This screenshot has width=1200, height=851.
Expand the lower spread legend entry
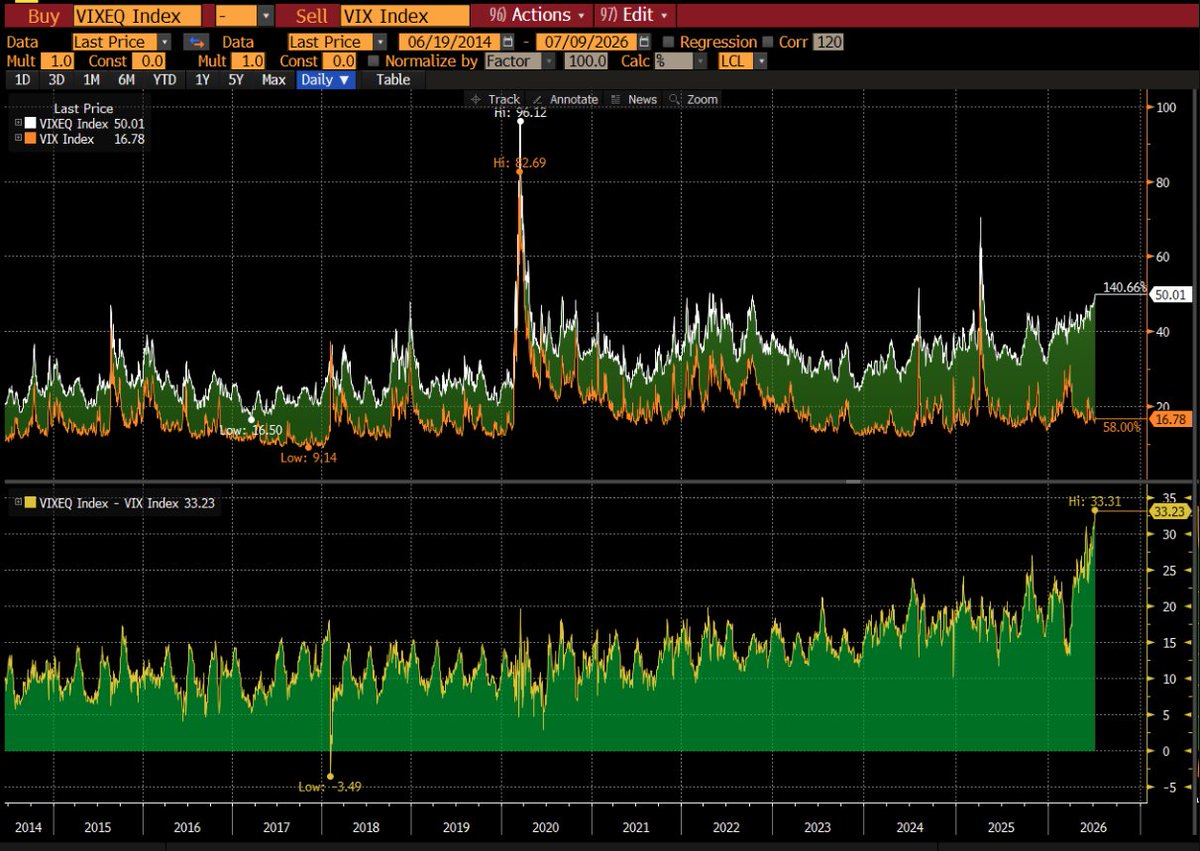coord(18,504)
